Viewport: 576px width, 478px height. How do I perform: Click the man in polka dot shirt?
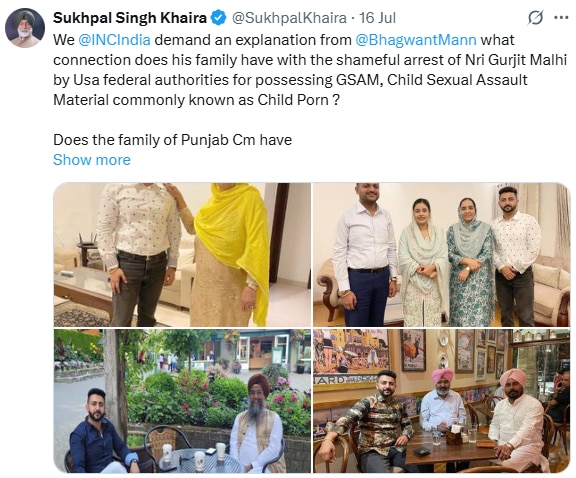138,254
